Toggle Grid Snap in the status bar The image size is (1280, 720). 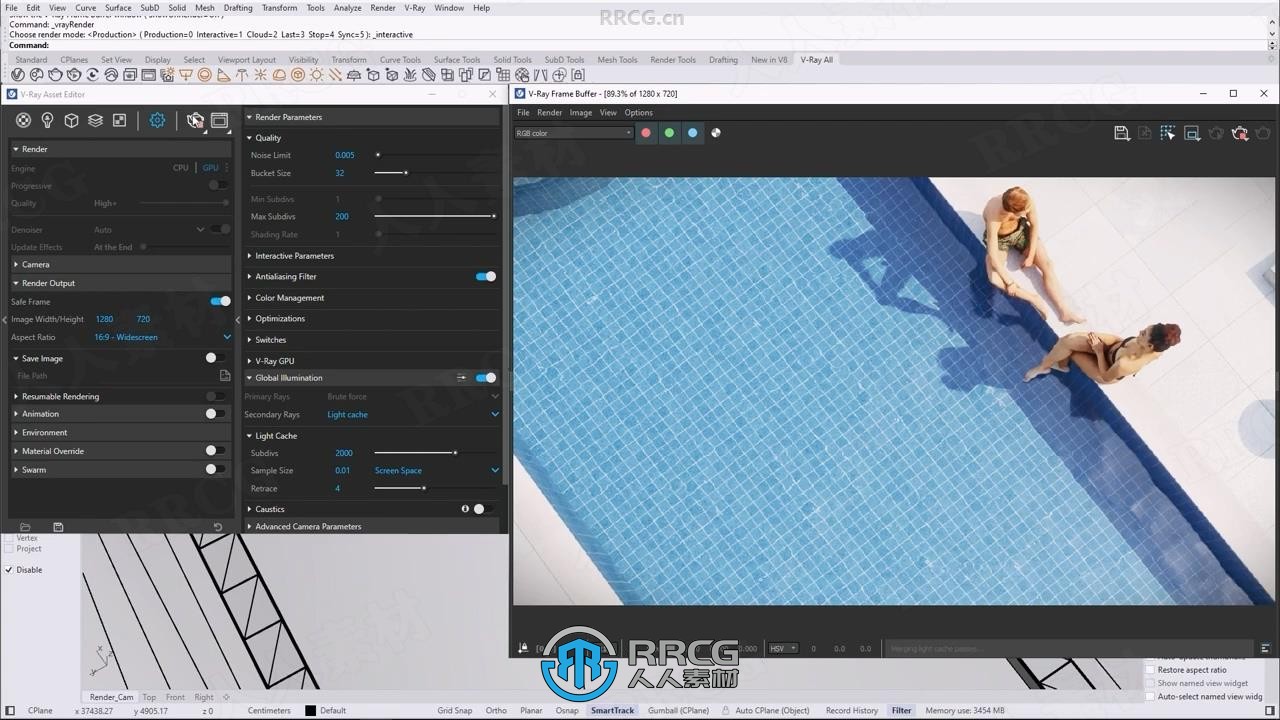point(455,711)
